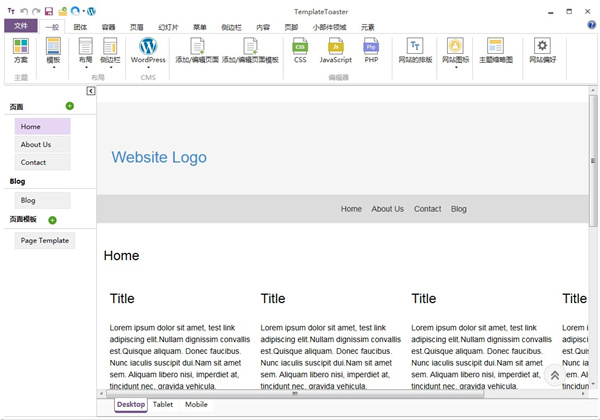Add a new page with the green plus

coord(70,106)
